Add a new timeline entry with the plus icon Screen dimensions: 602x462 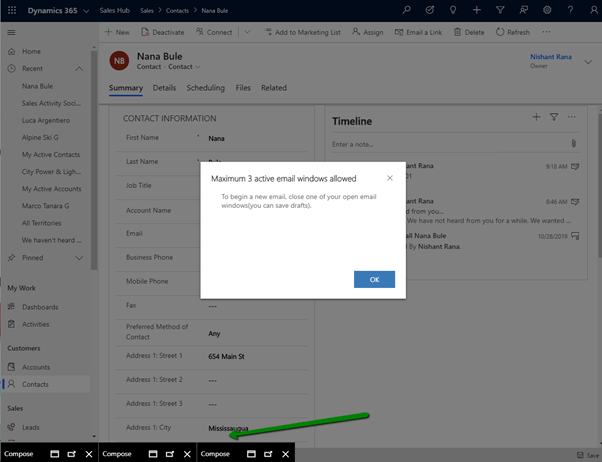(536, 117)
